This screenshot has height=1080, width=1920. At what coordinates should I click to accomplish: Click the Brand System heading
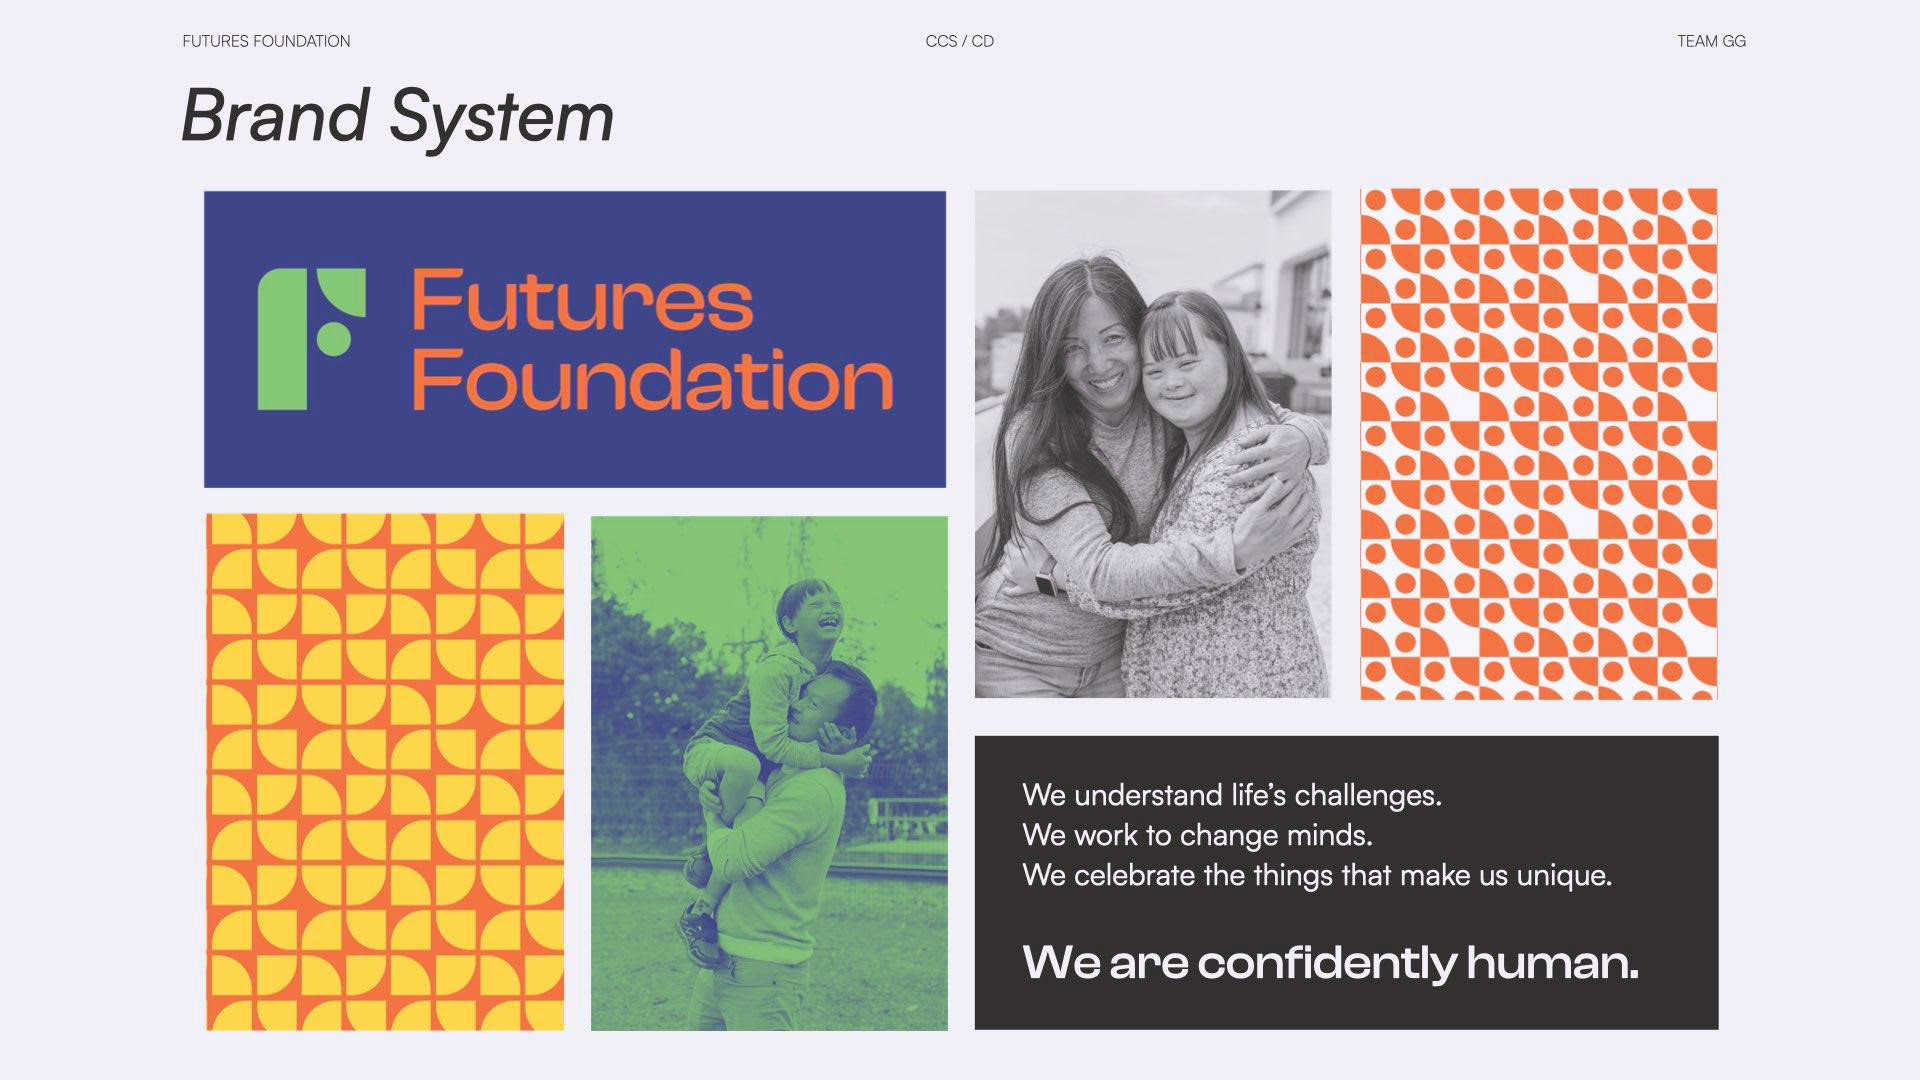(397, 116)
